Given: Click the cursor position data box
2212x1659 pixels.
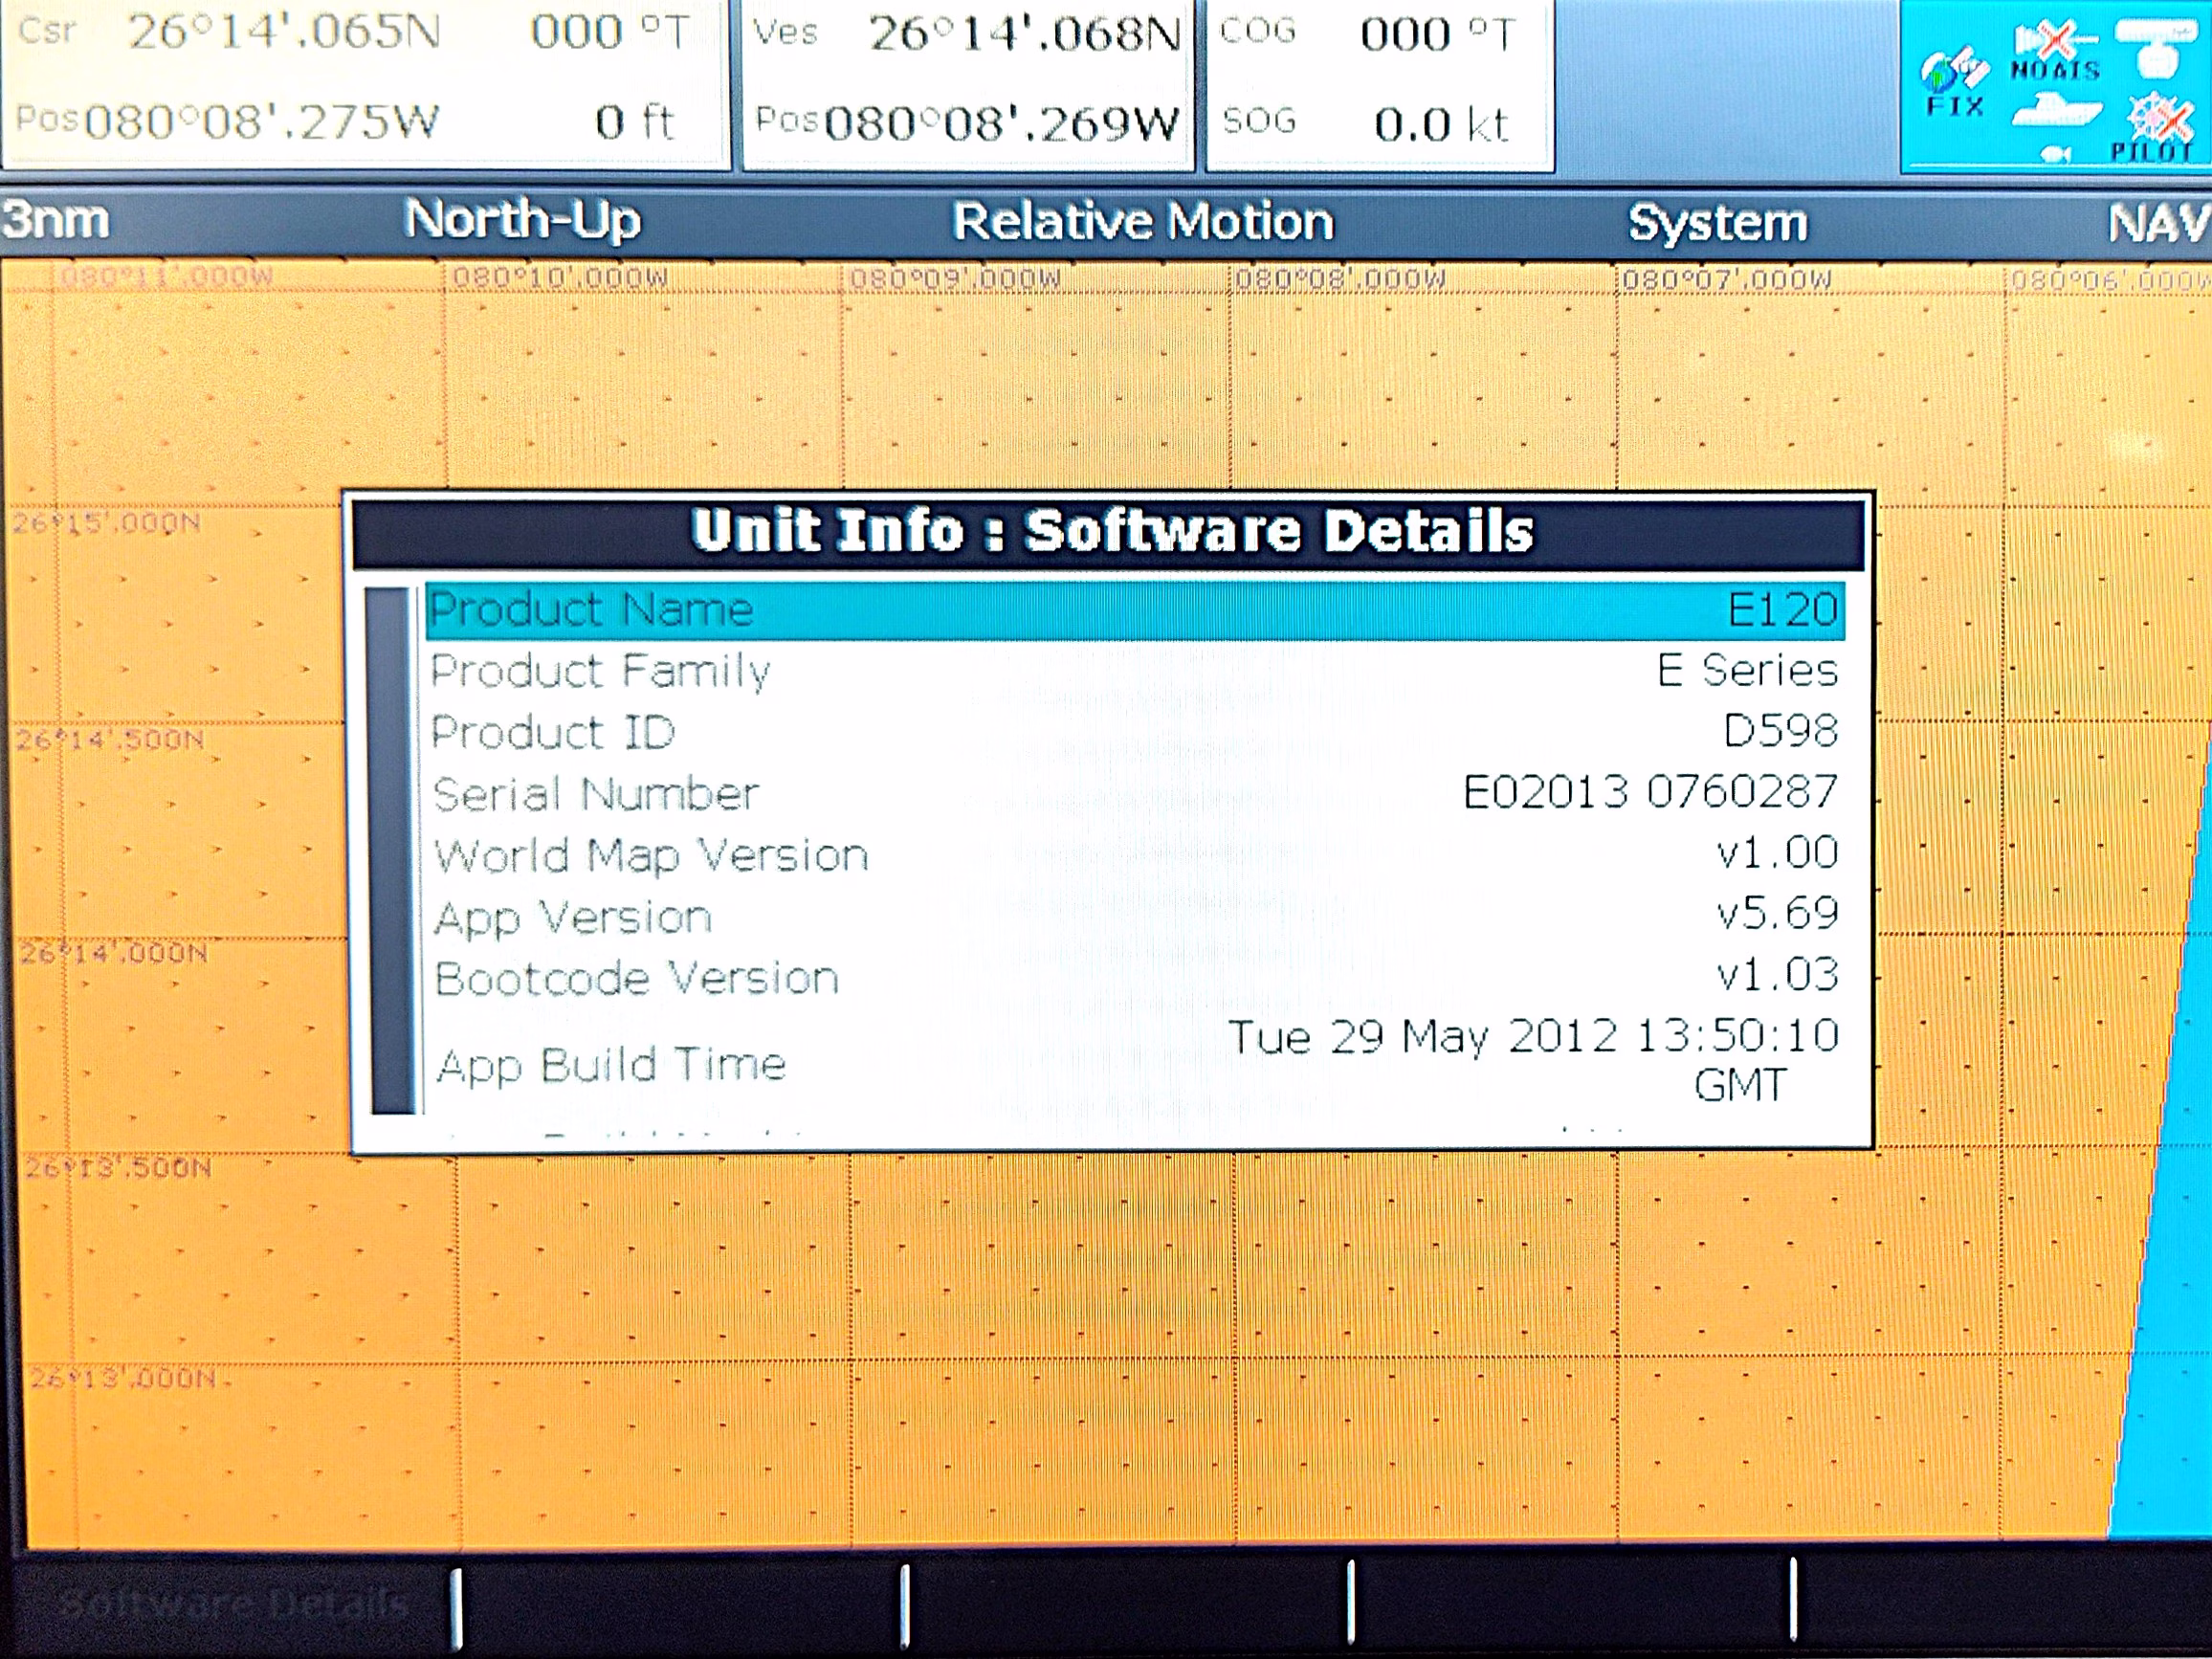Looking at the screenshot, I should tap(365, 80).
